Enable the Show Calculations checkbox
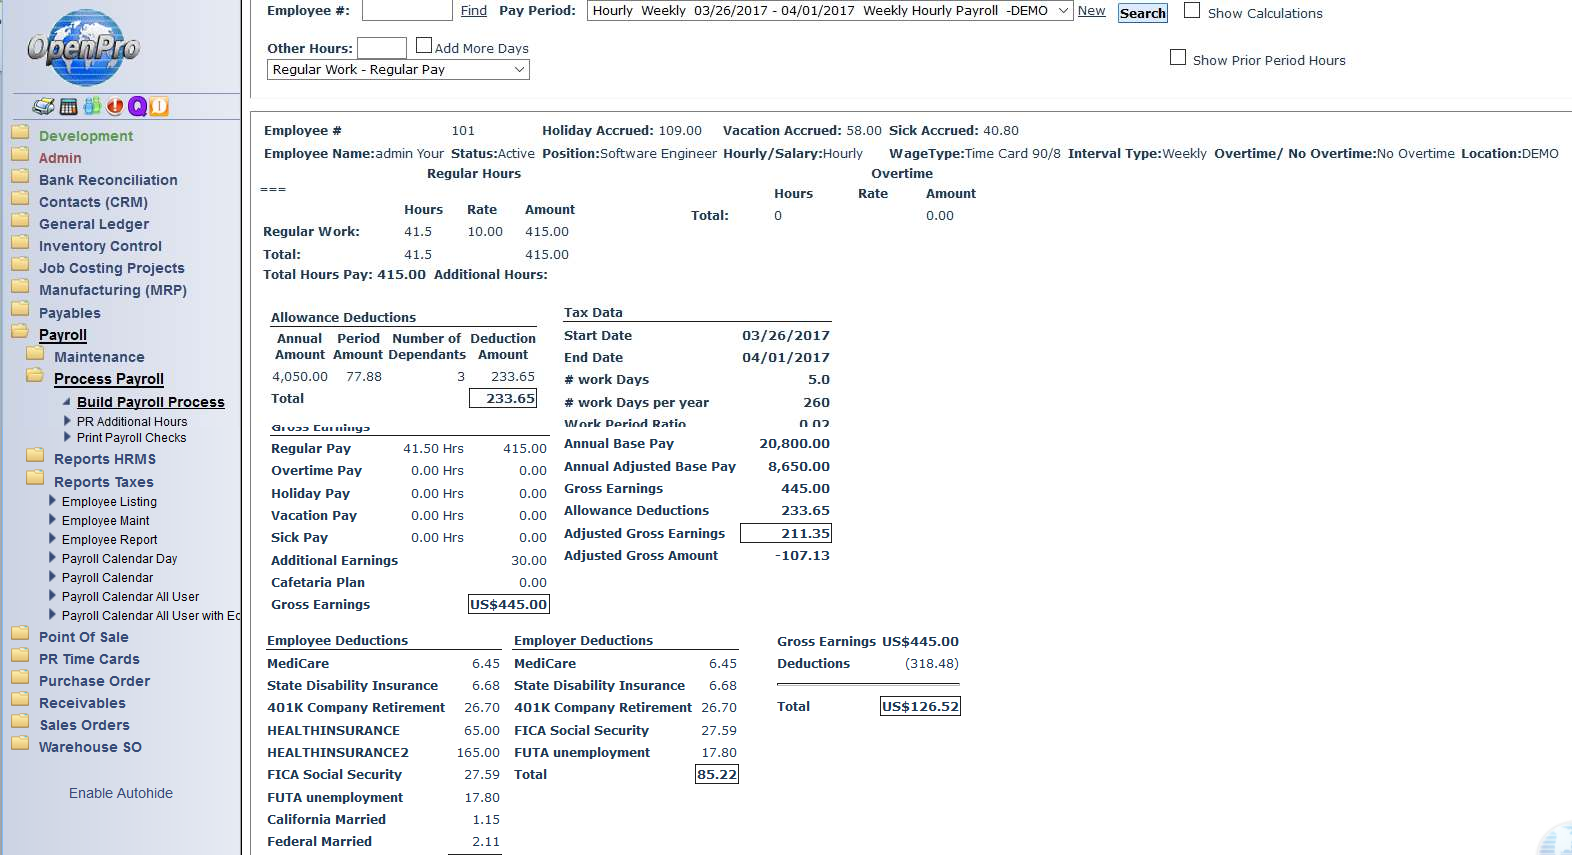The height and width of the screenshot is (855, 1572). pyautogui.click(x=1192, y=11)
